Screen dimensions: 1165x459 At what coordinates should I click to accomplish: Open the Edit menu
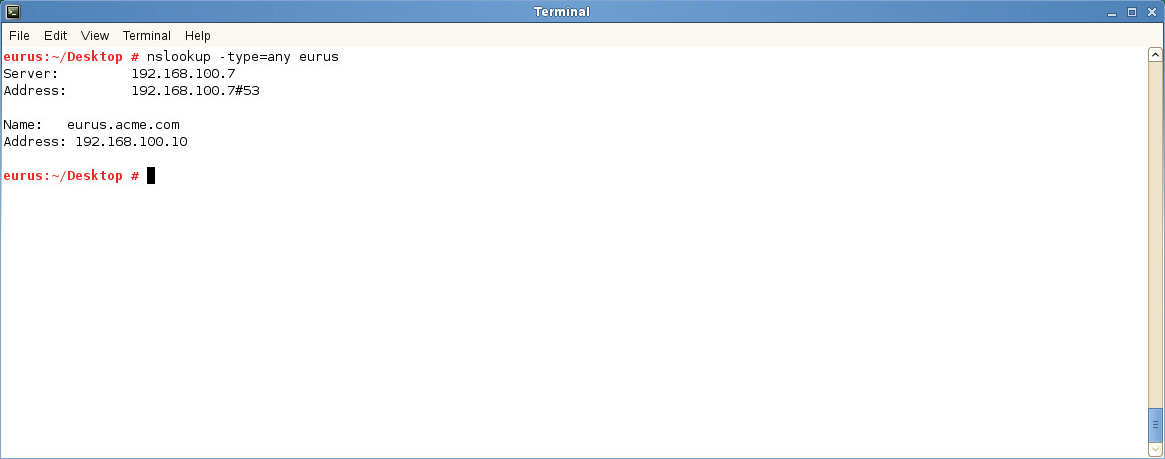click(55, 36)
